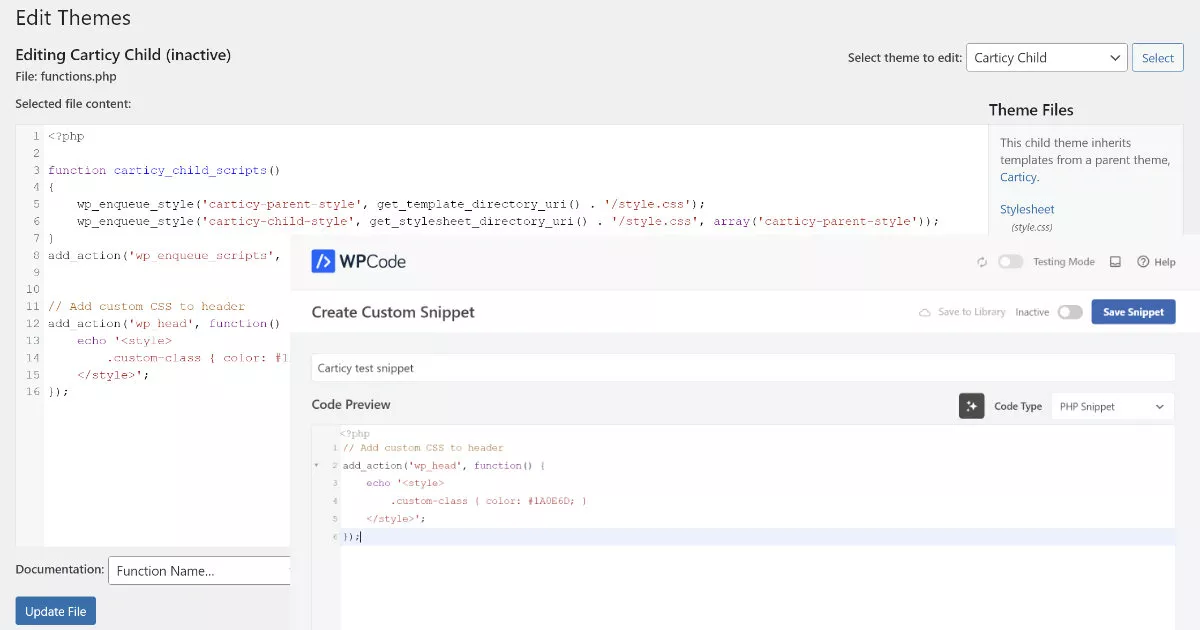Click the WPCode logo icon
The width and height of the screenshot is (1200, 630).
[x=323, y=262]
